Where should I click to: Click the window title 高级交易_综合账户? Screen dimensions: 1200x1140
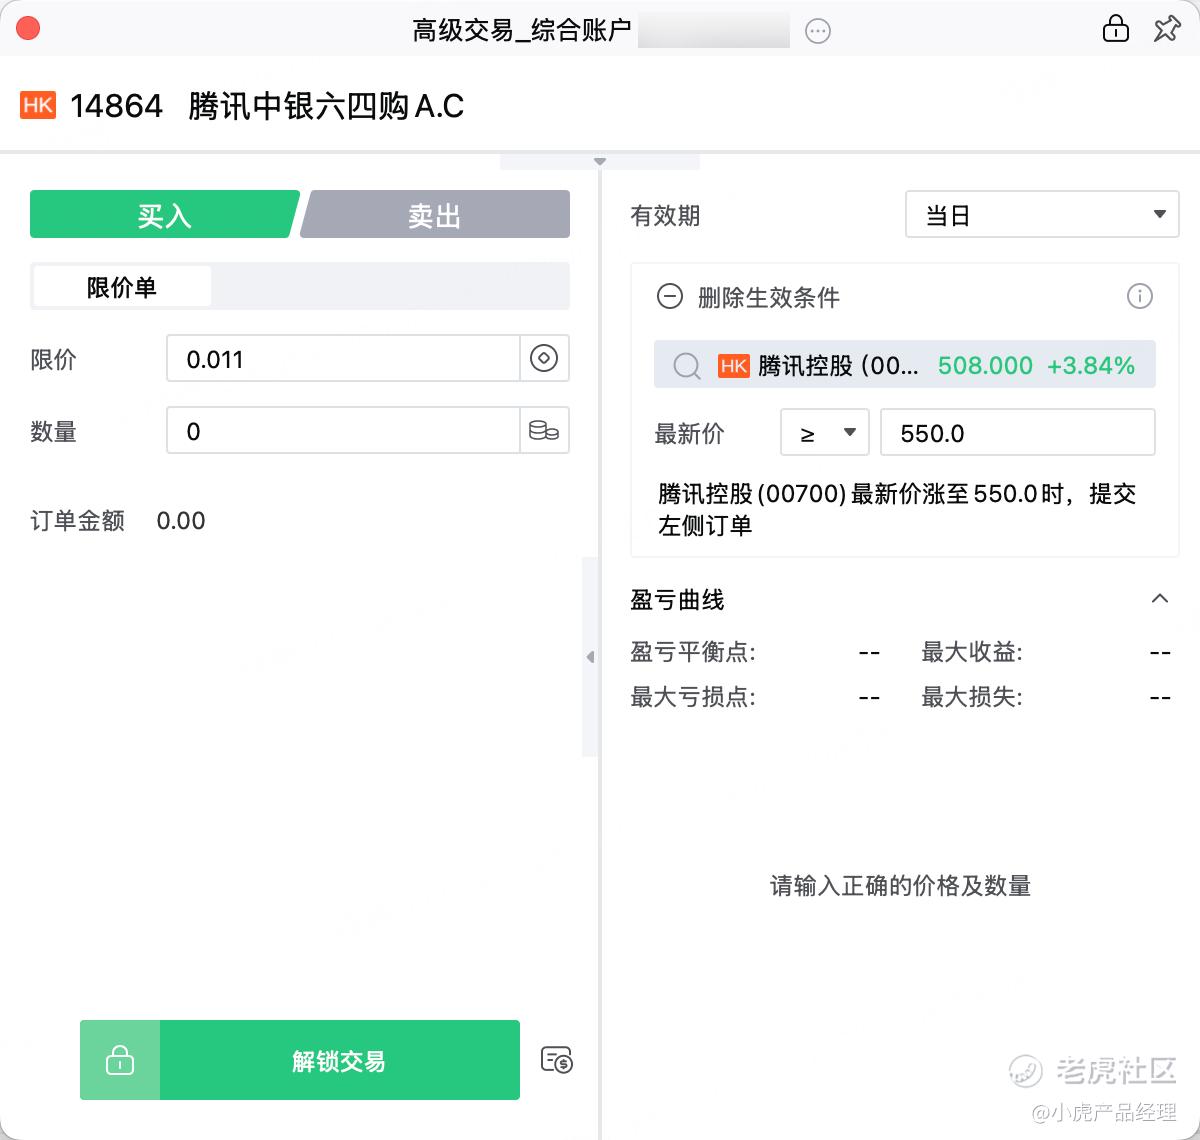522,30
